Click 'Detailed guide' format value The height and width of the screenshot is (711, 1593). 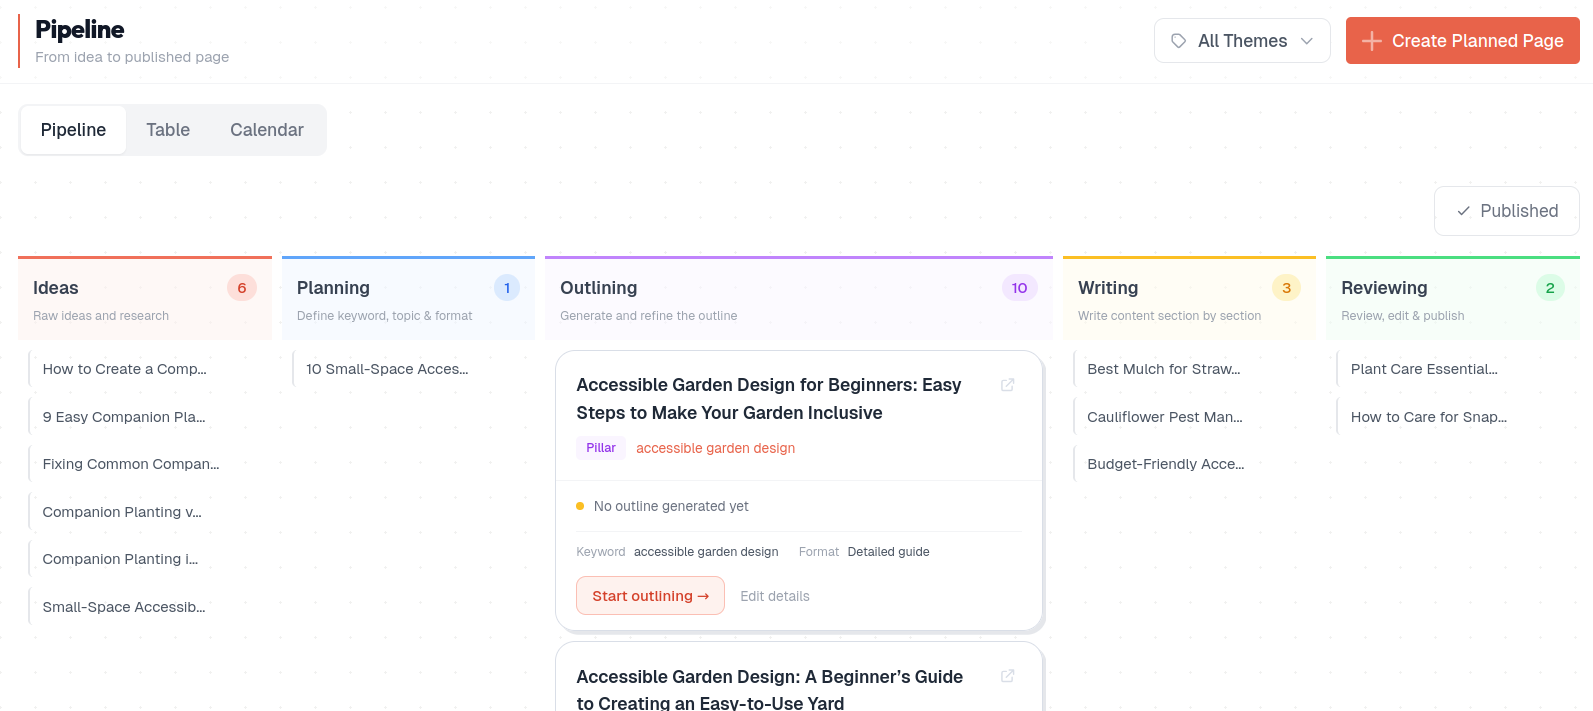[x=888, y=552]
